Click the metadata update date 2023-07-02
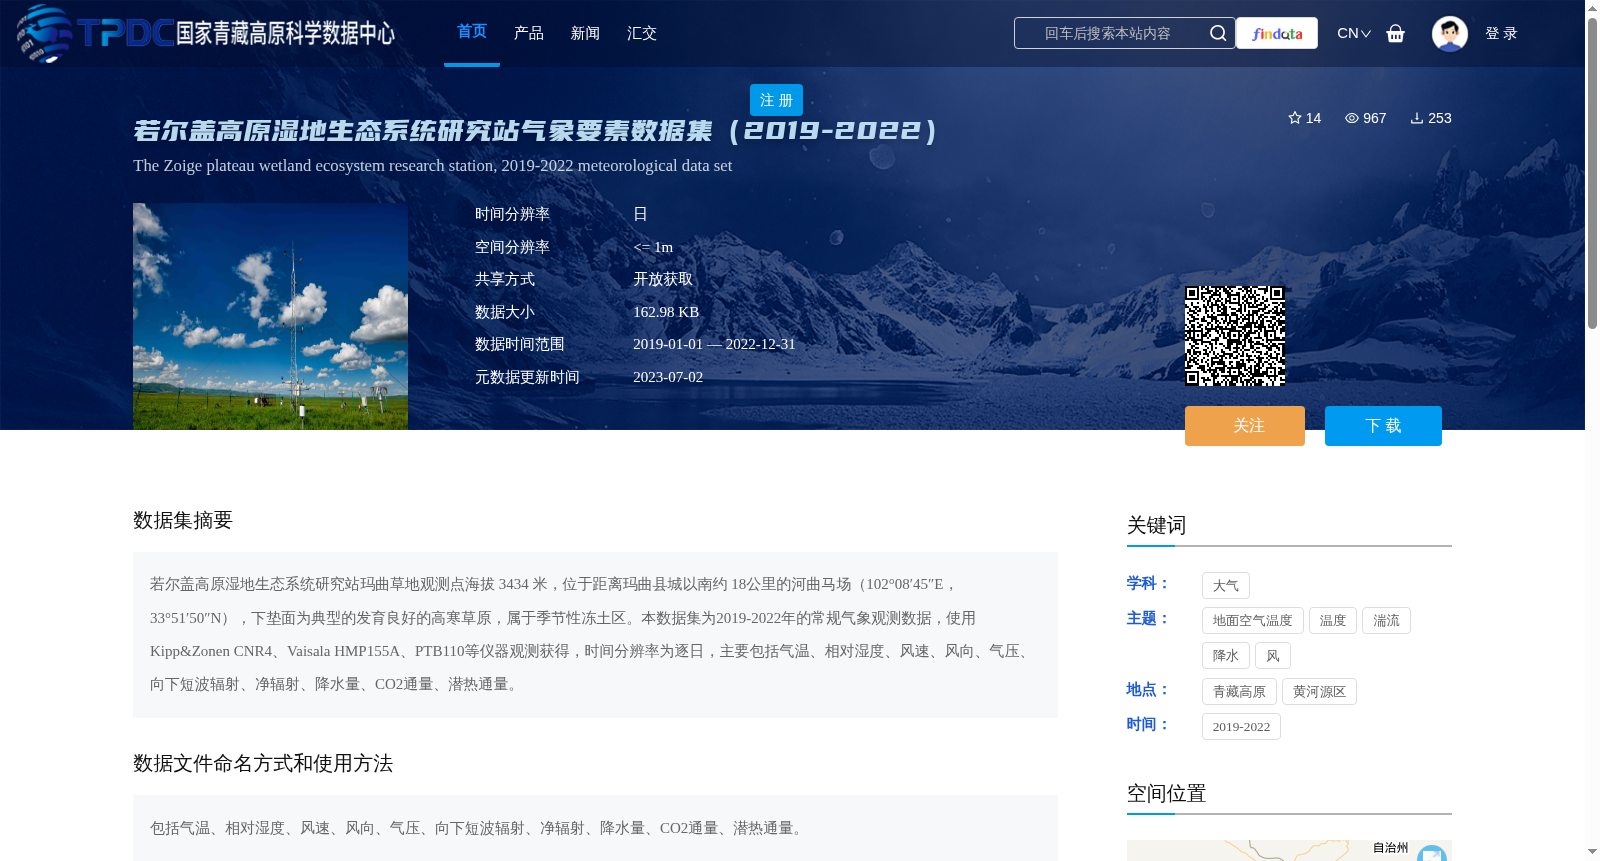This screenshot has height=861, width=1600. coord(668,377)
